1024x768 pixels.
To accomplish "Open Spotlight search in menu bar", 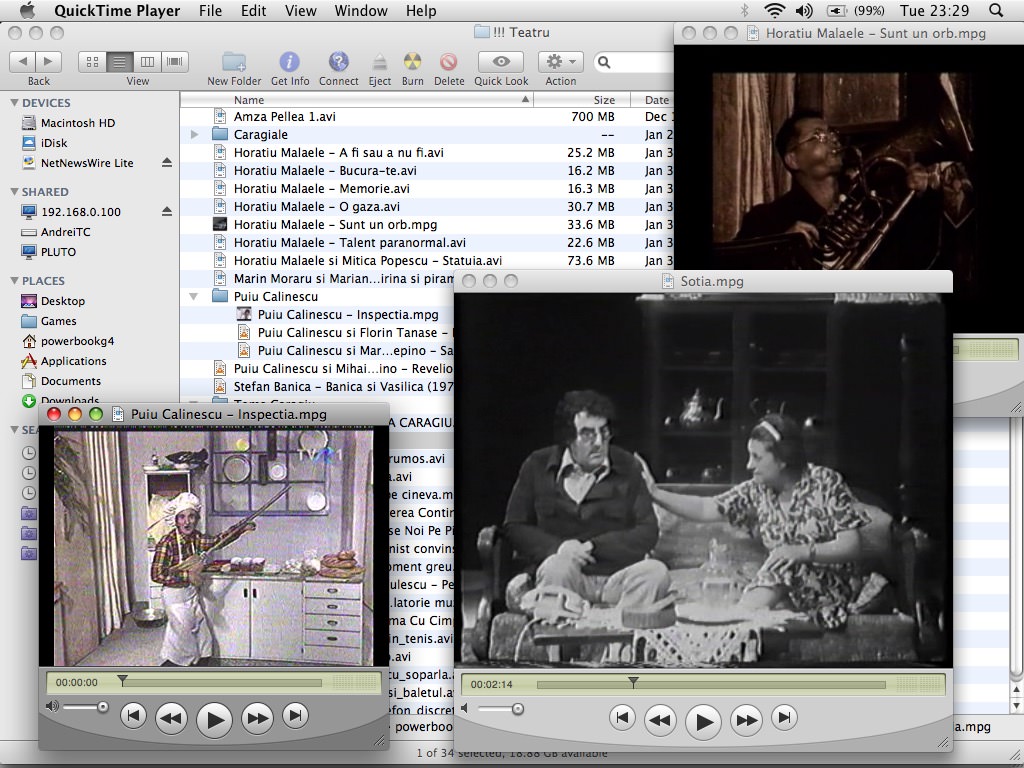I will (996, 10).
